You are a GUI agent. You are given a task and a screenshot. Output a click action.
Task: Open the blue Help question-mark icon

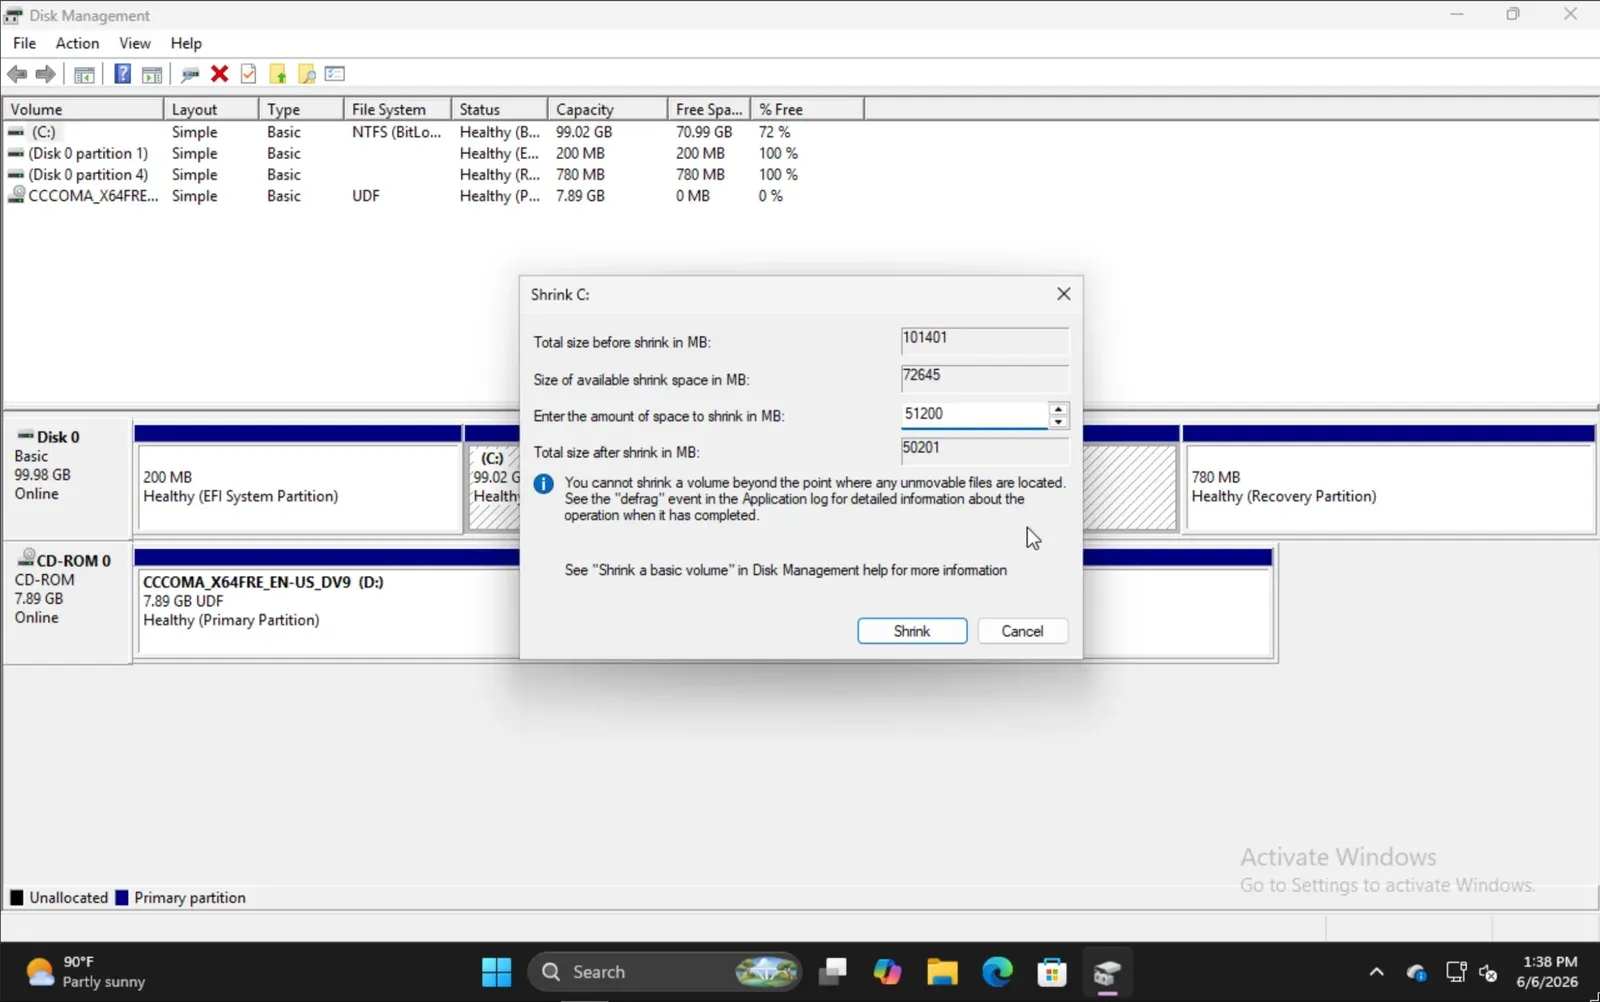click(x=122, y=74)
